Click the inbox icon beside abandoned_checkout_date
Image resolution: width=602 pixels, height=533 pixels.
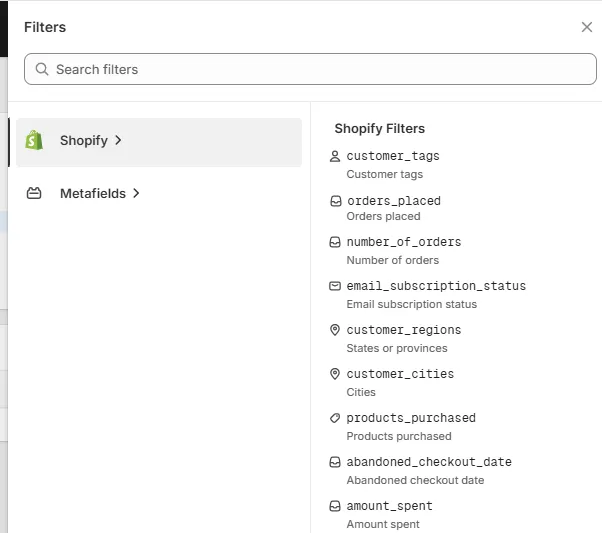335,462
